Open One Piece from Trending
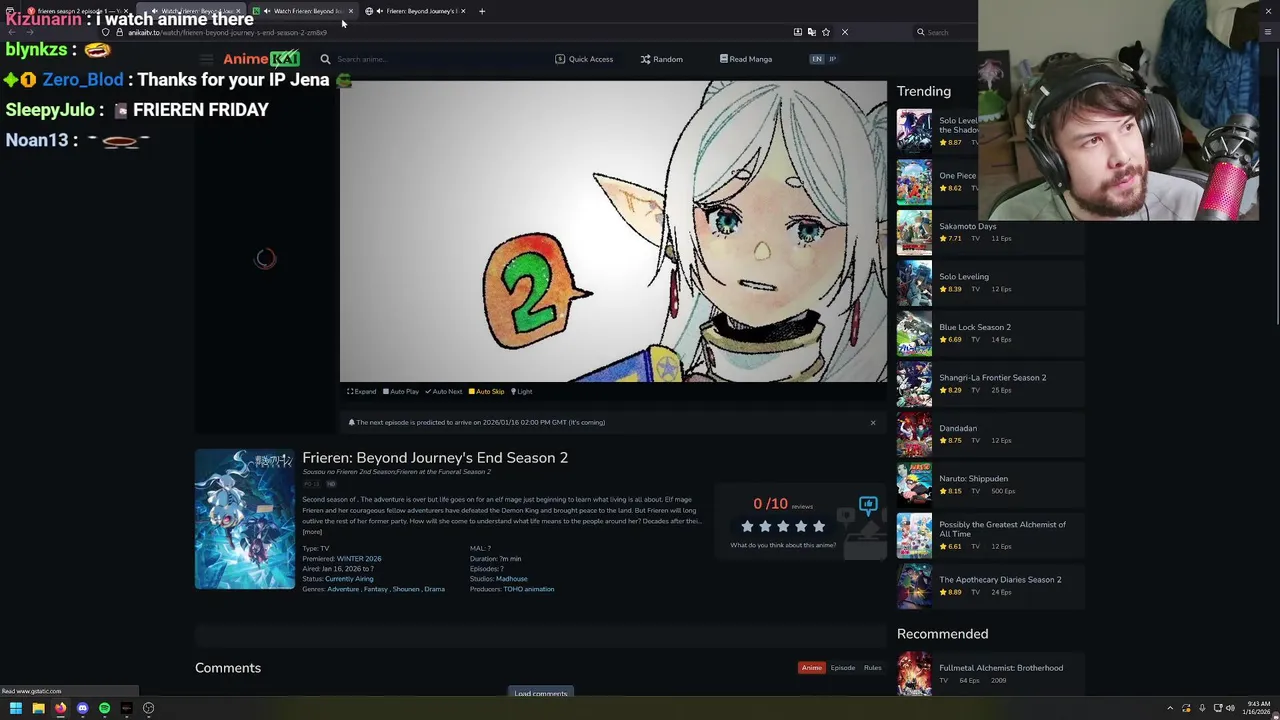Viewport: 1280px width, 720px height. (x=990, y=182)
